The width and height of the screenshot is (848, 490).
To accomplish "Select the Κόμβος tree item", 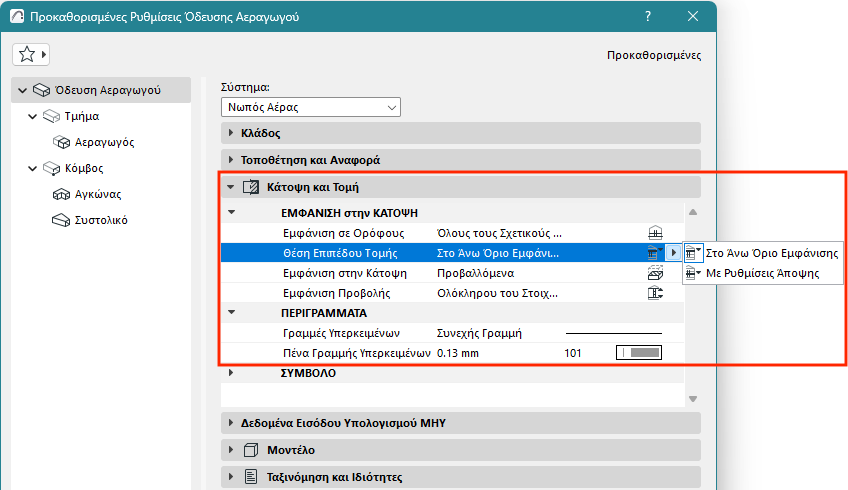I will pyautogui.click(x=84, y=168).
